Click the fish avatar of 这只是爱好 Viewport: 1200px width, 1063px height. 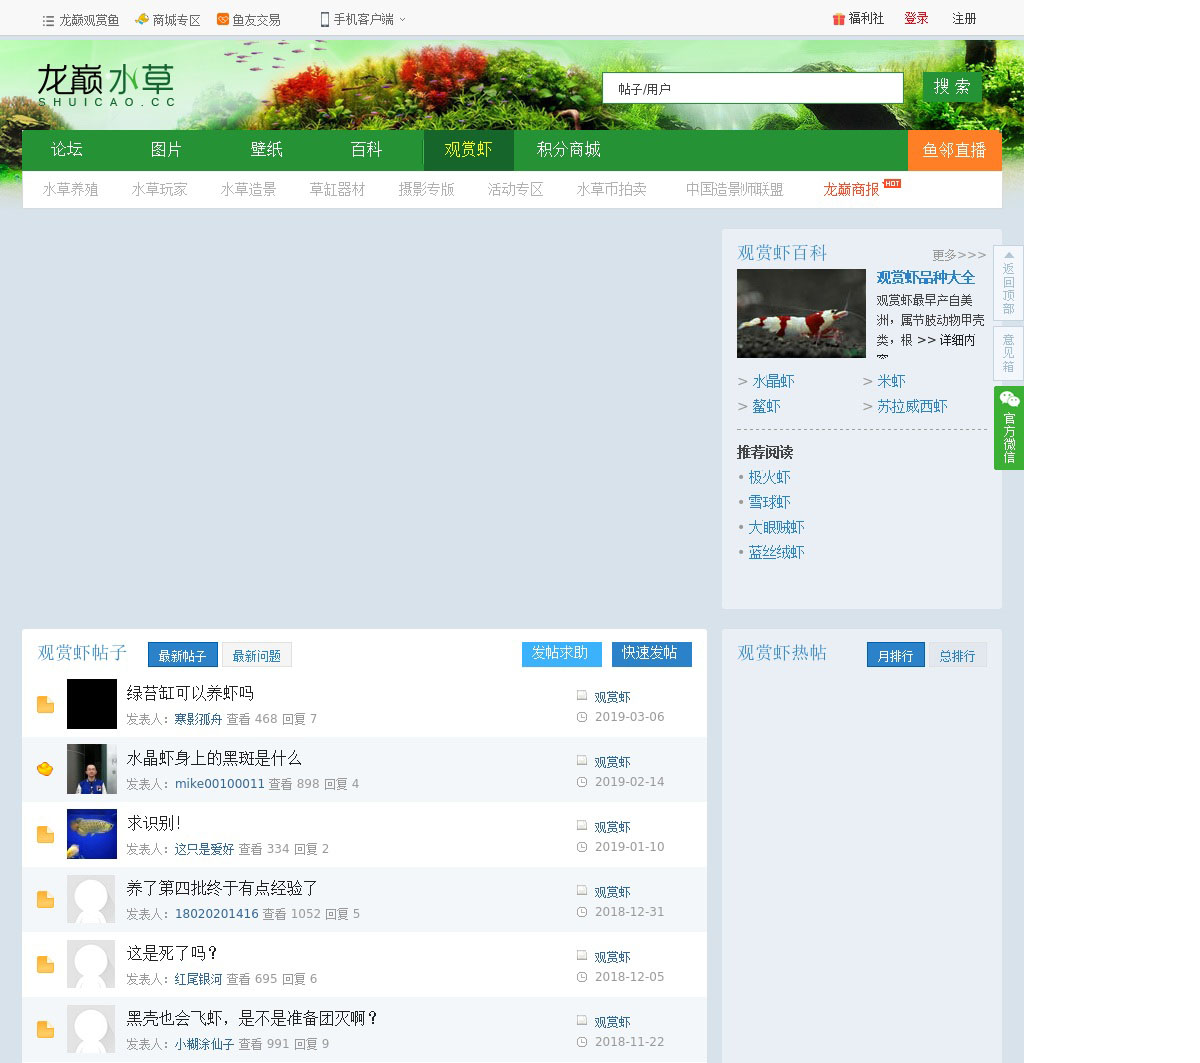point(92,834)
